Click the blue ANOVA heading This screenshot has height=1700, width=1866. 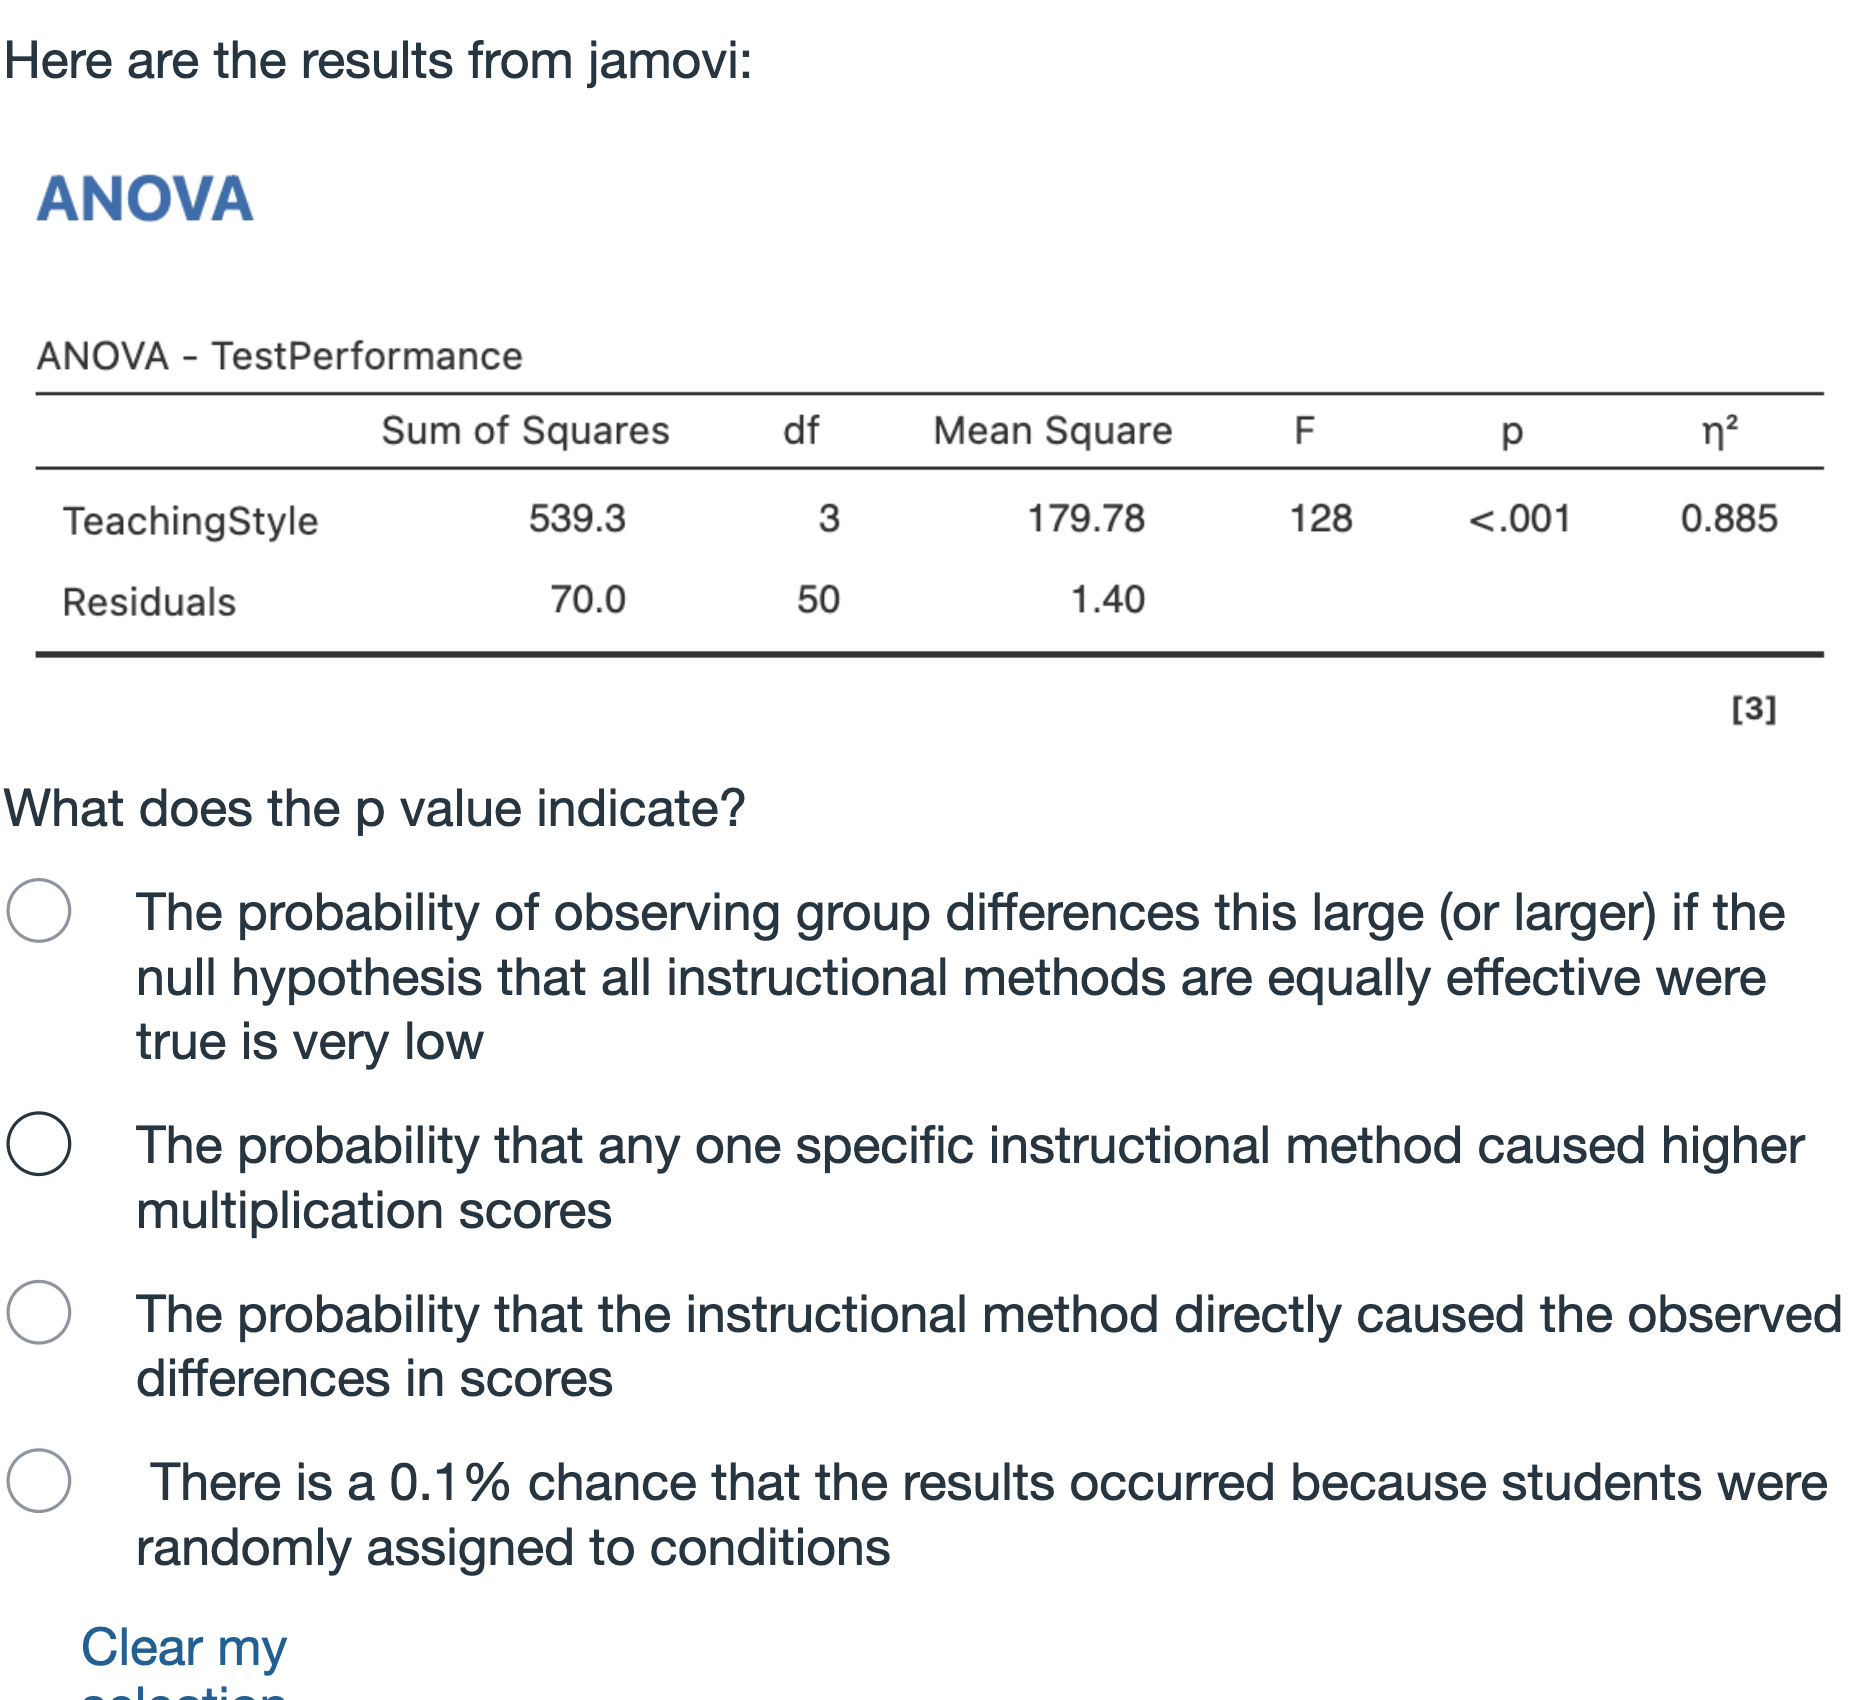pyautogui.click(x=145, y=198)
